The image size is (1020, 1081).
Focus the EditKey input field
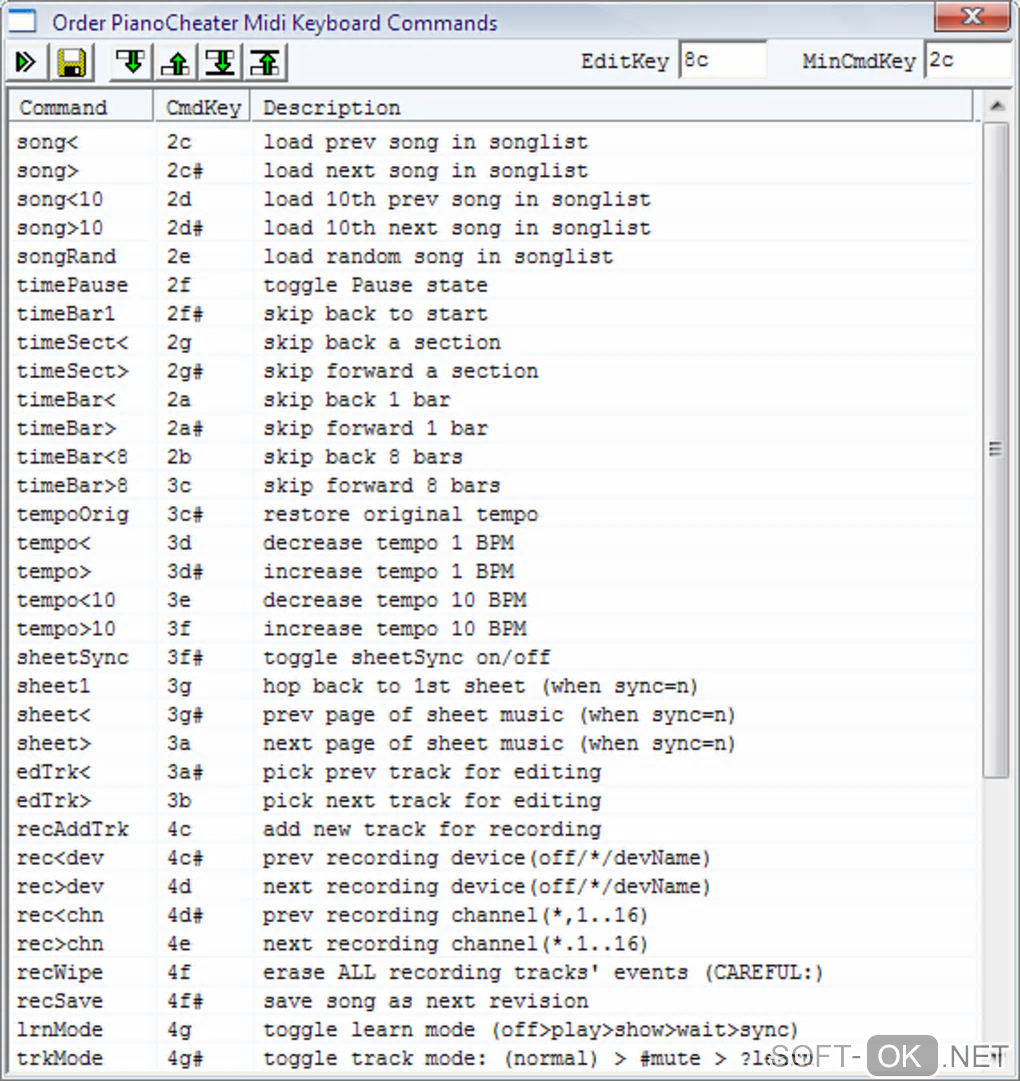coord(722,61)
